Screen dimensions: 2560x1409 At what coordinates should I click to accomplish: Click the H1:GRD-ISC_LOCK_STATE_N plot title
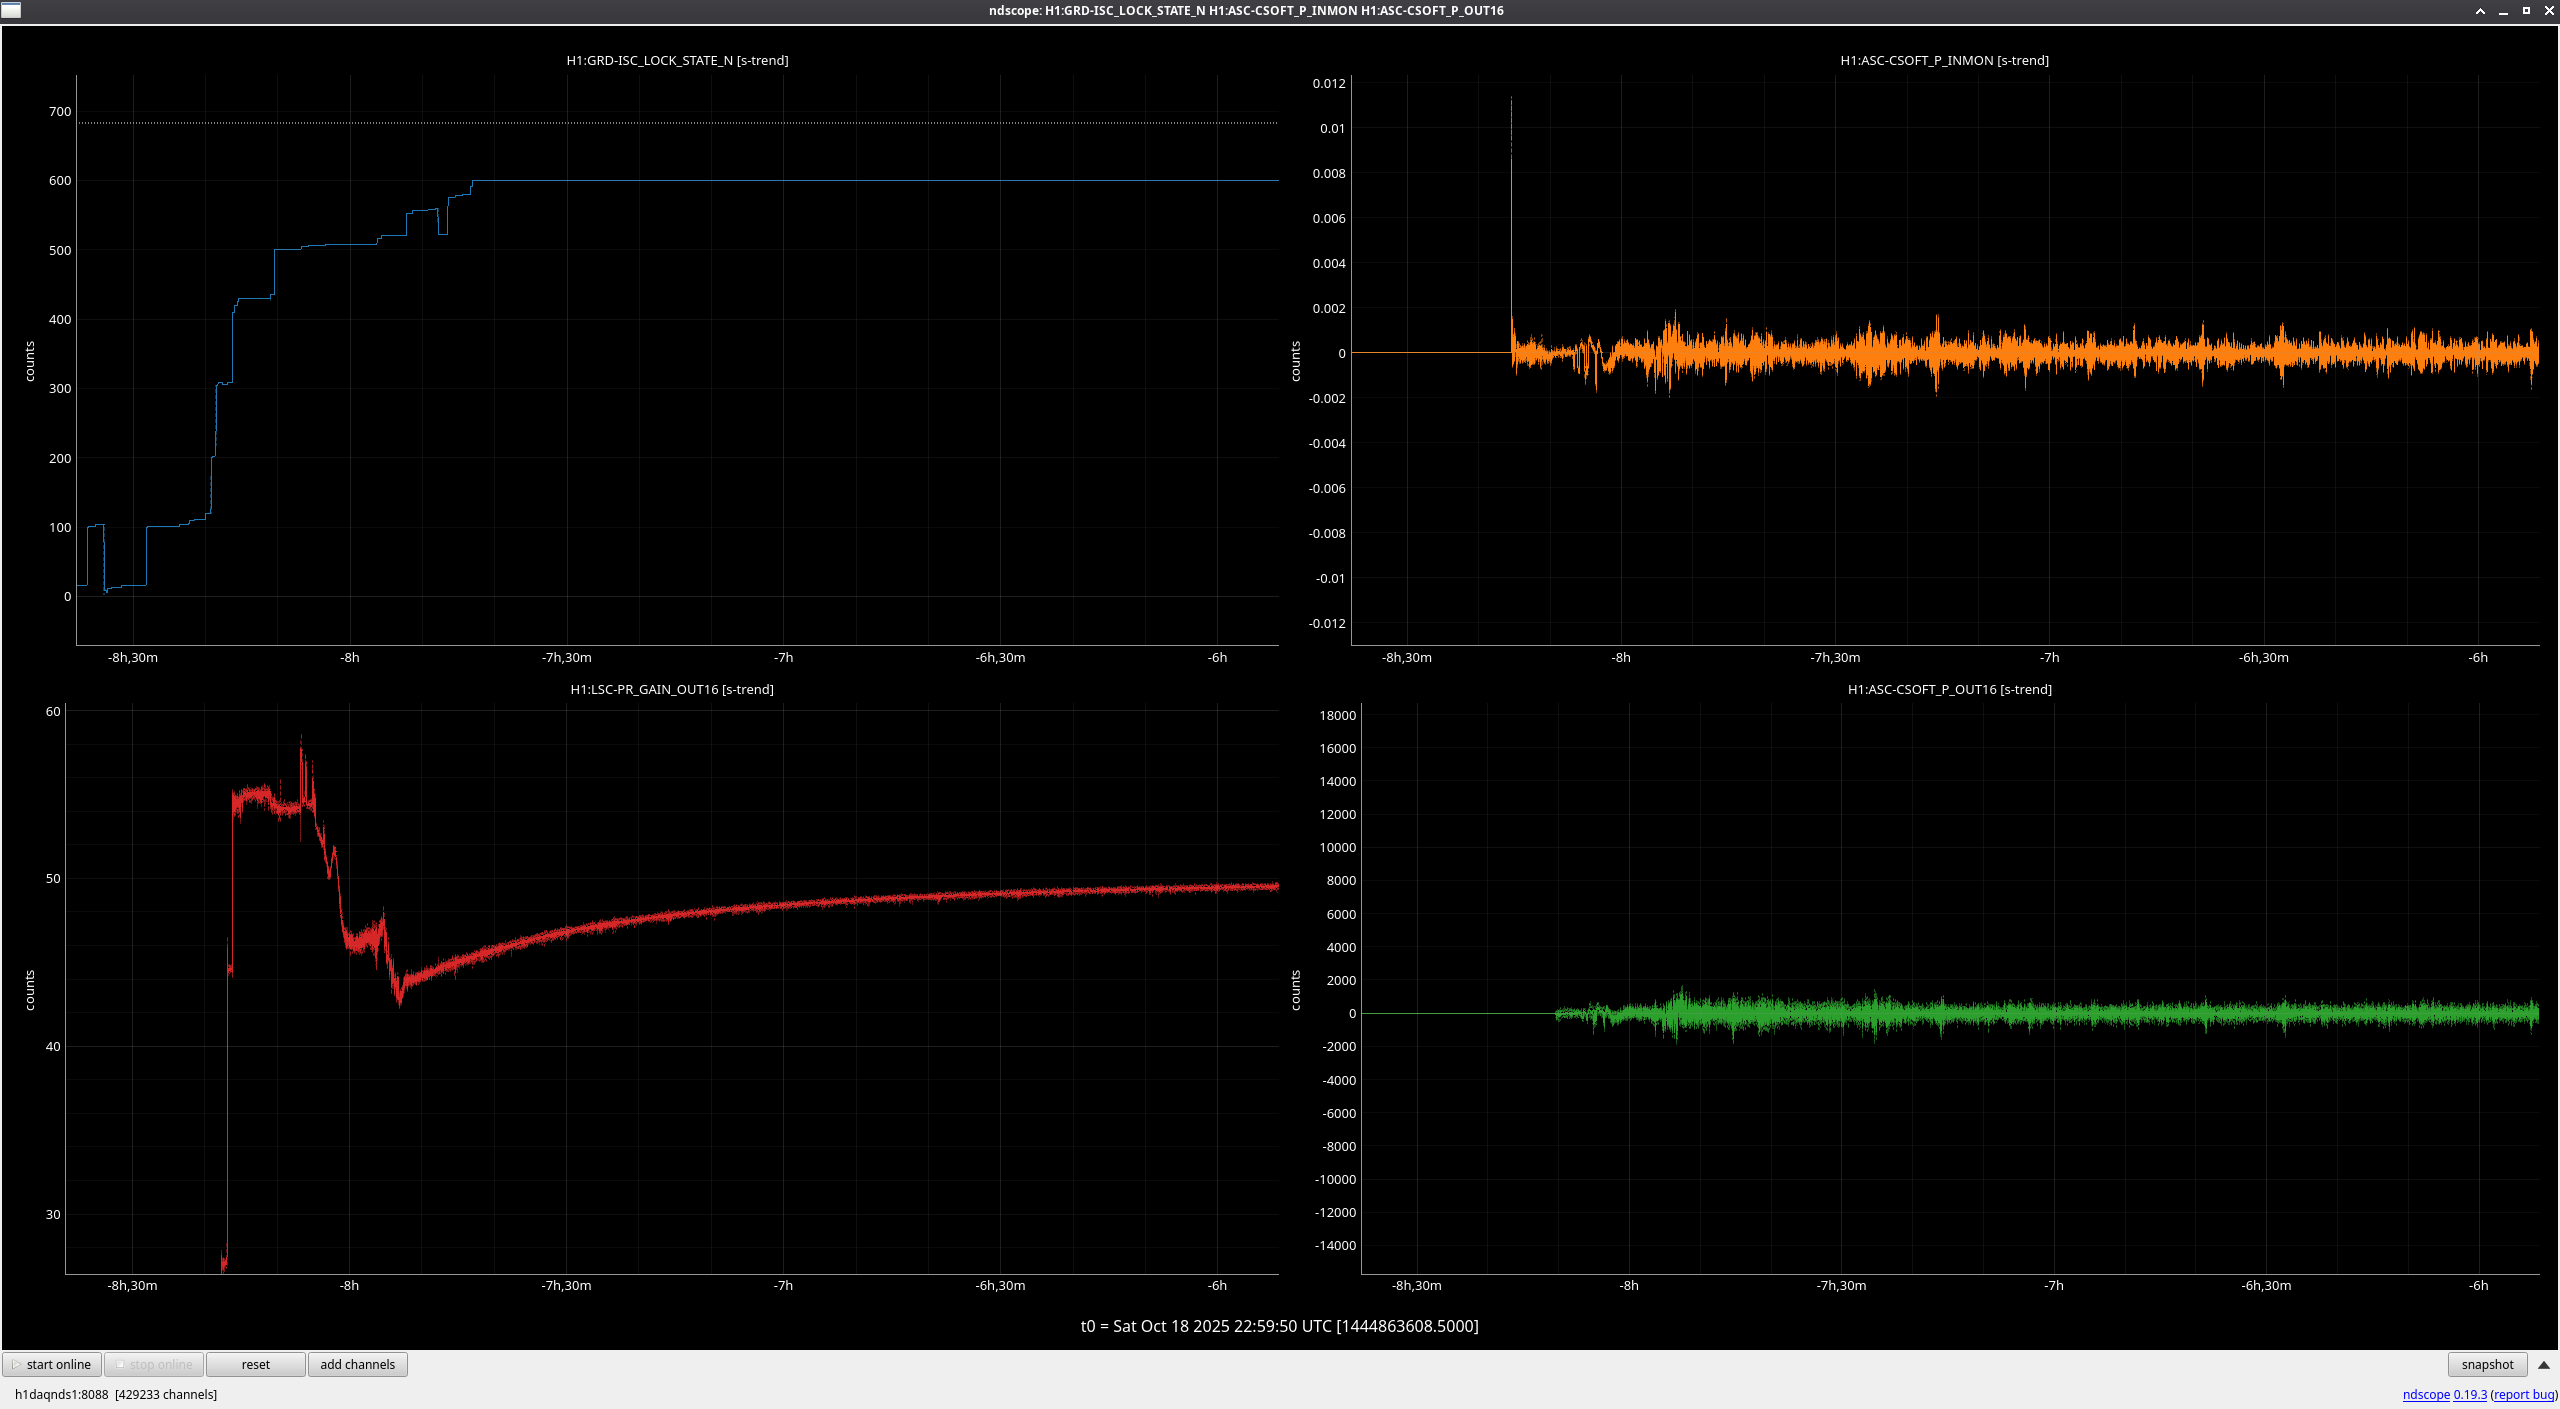tap(677, 60)
